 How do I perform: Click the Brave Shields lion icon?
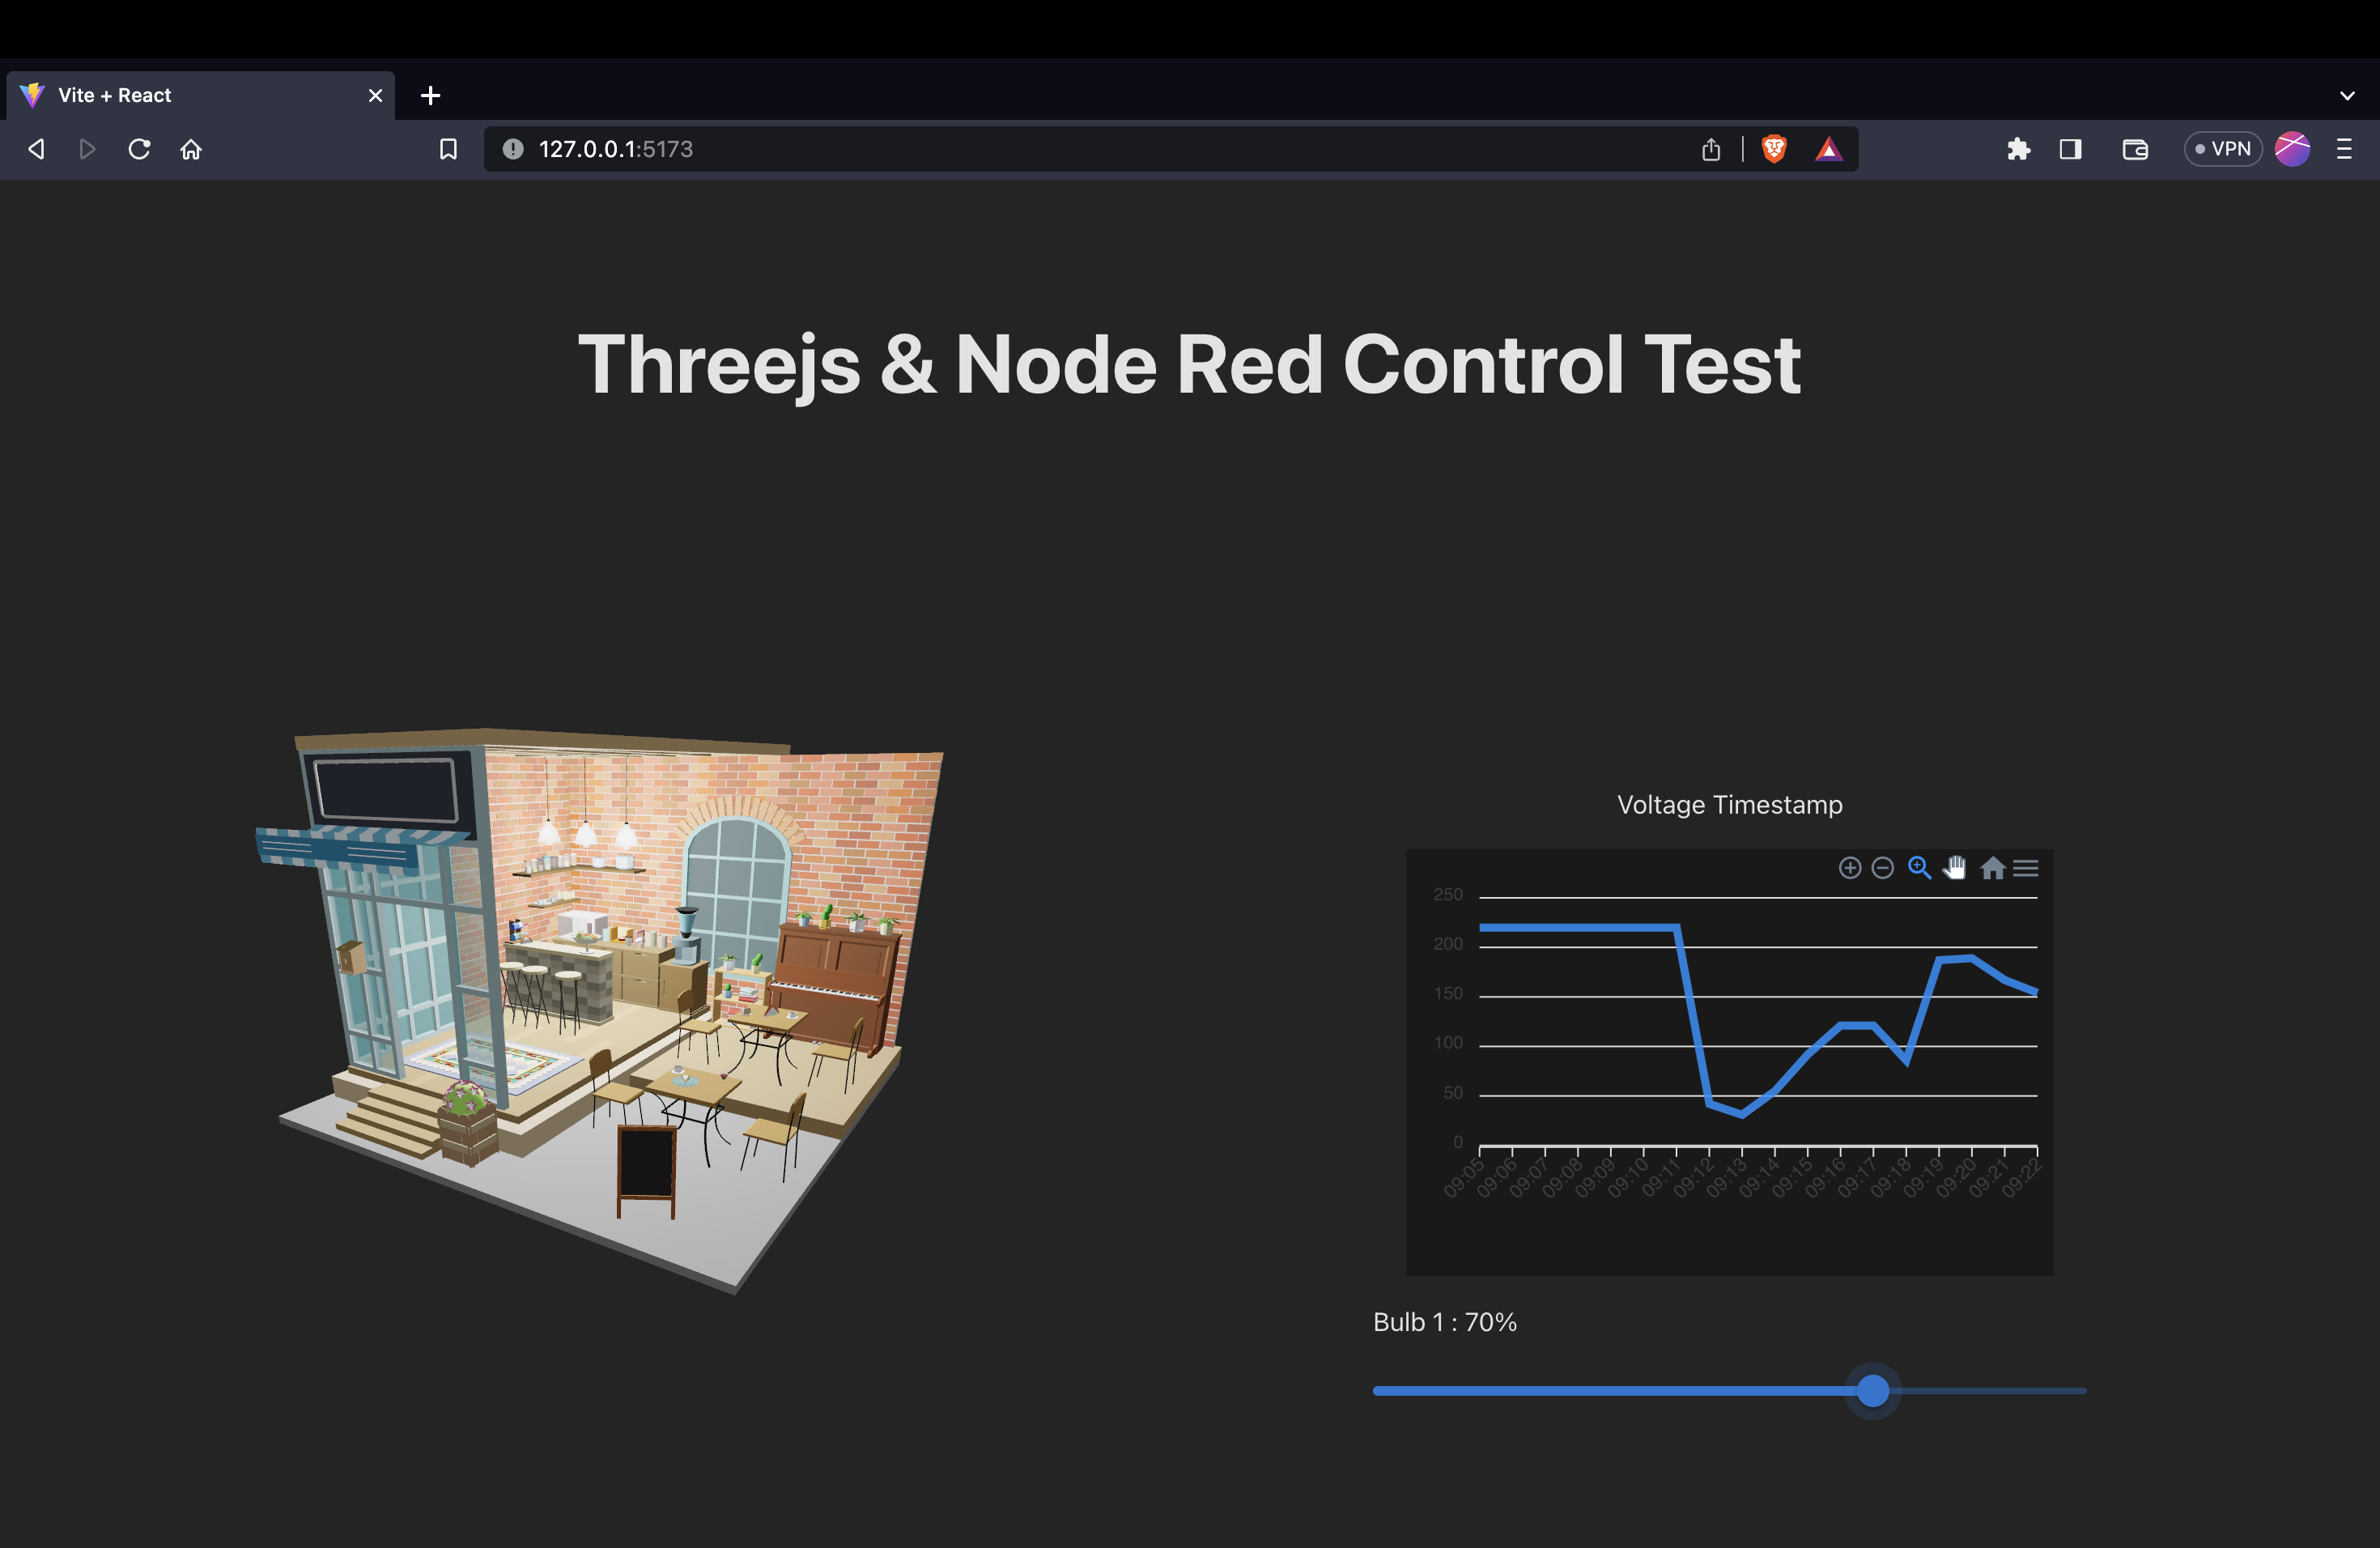point(1774,148)
